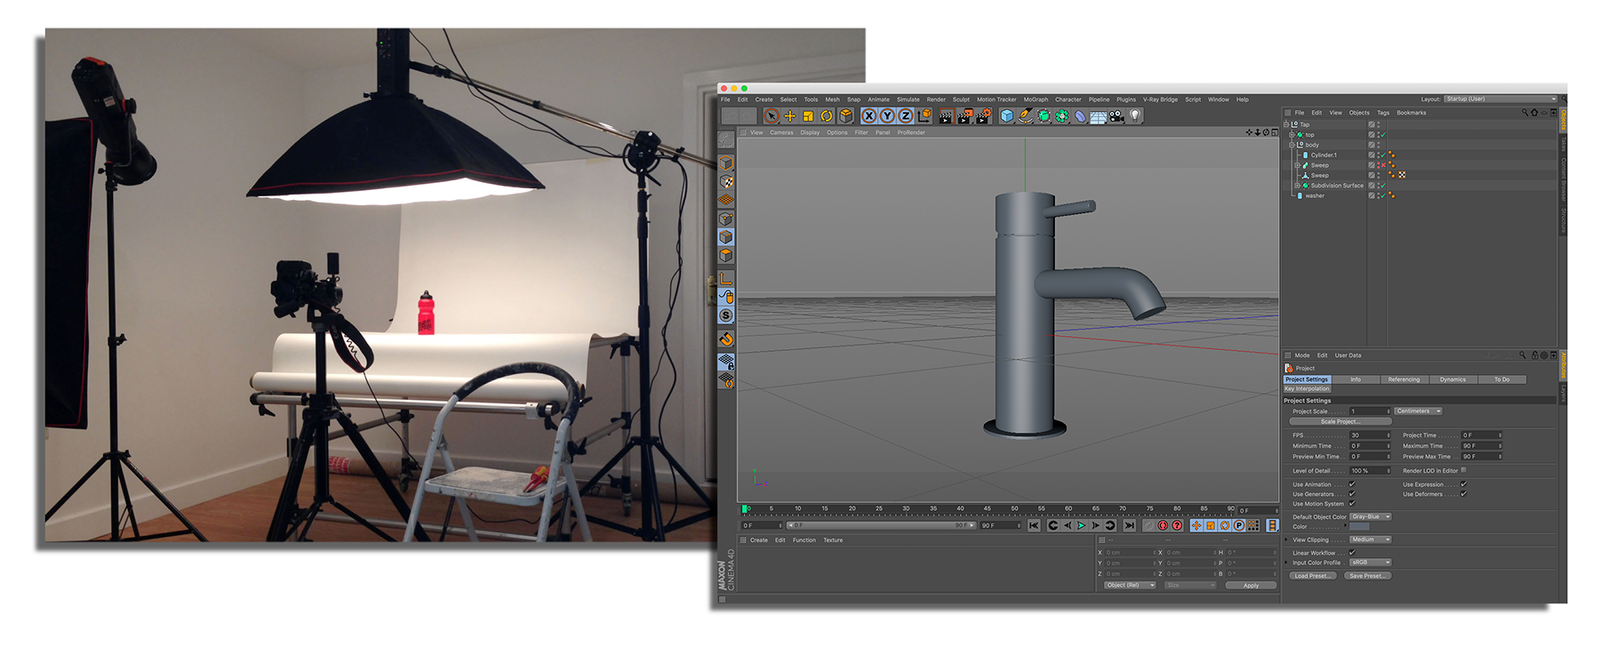Enable the Axis mode tool
The image size is (1600, 646).
[727, 278]
